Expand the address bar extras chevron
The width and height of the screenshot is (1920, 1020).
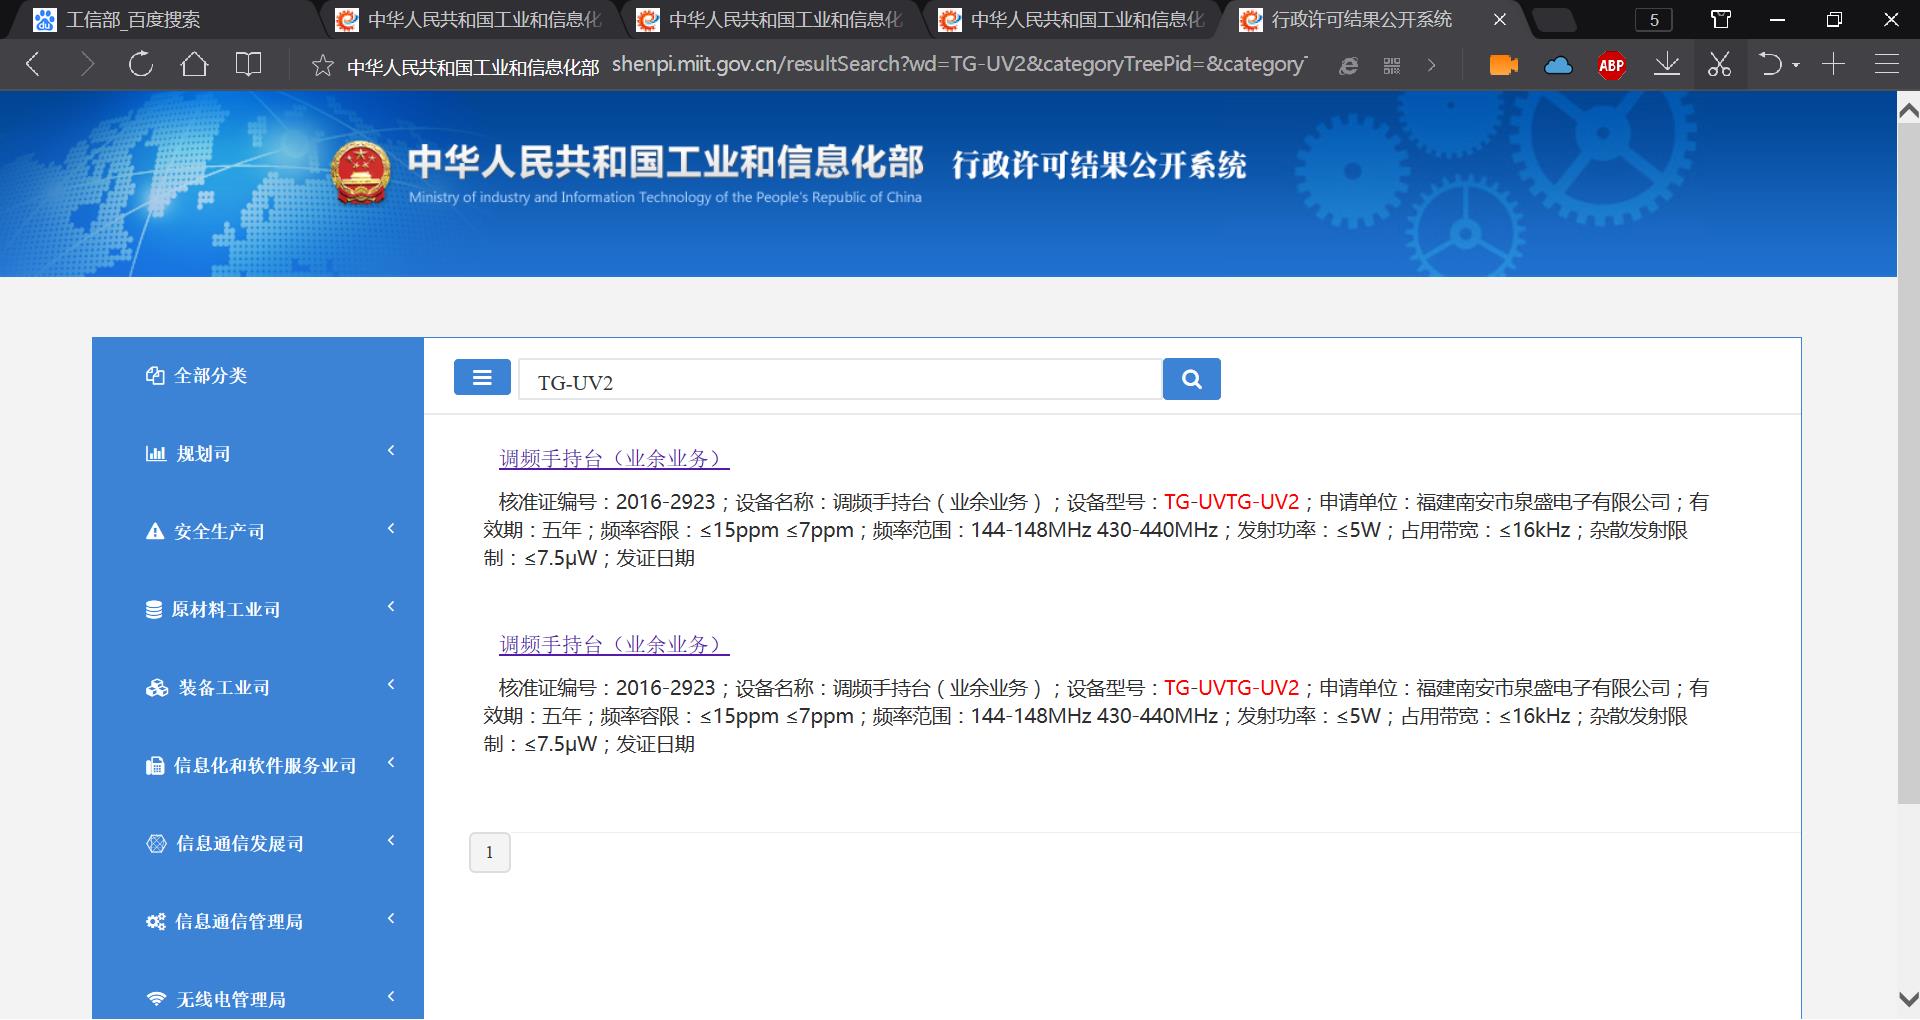click(x=1431, y=66)
